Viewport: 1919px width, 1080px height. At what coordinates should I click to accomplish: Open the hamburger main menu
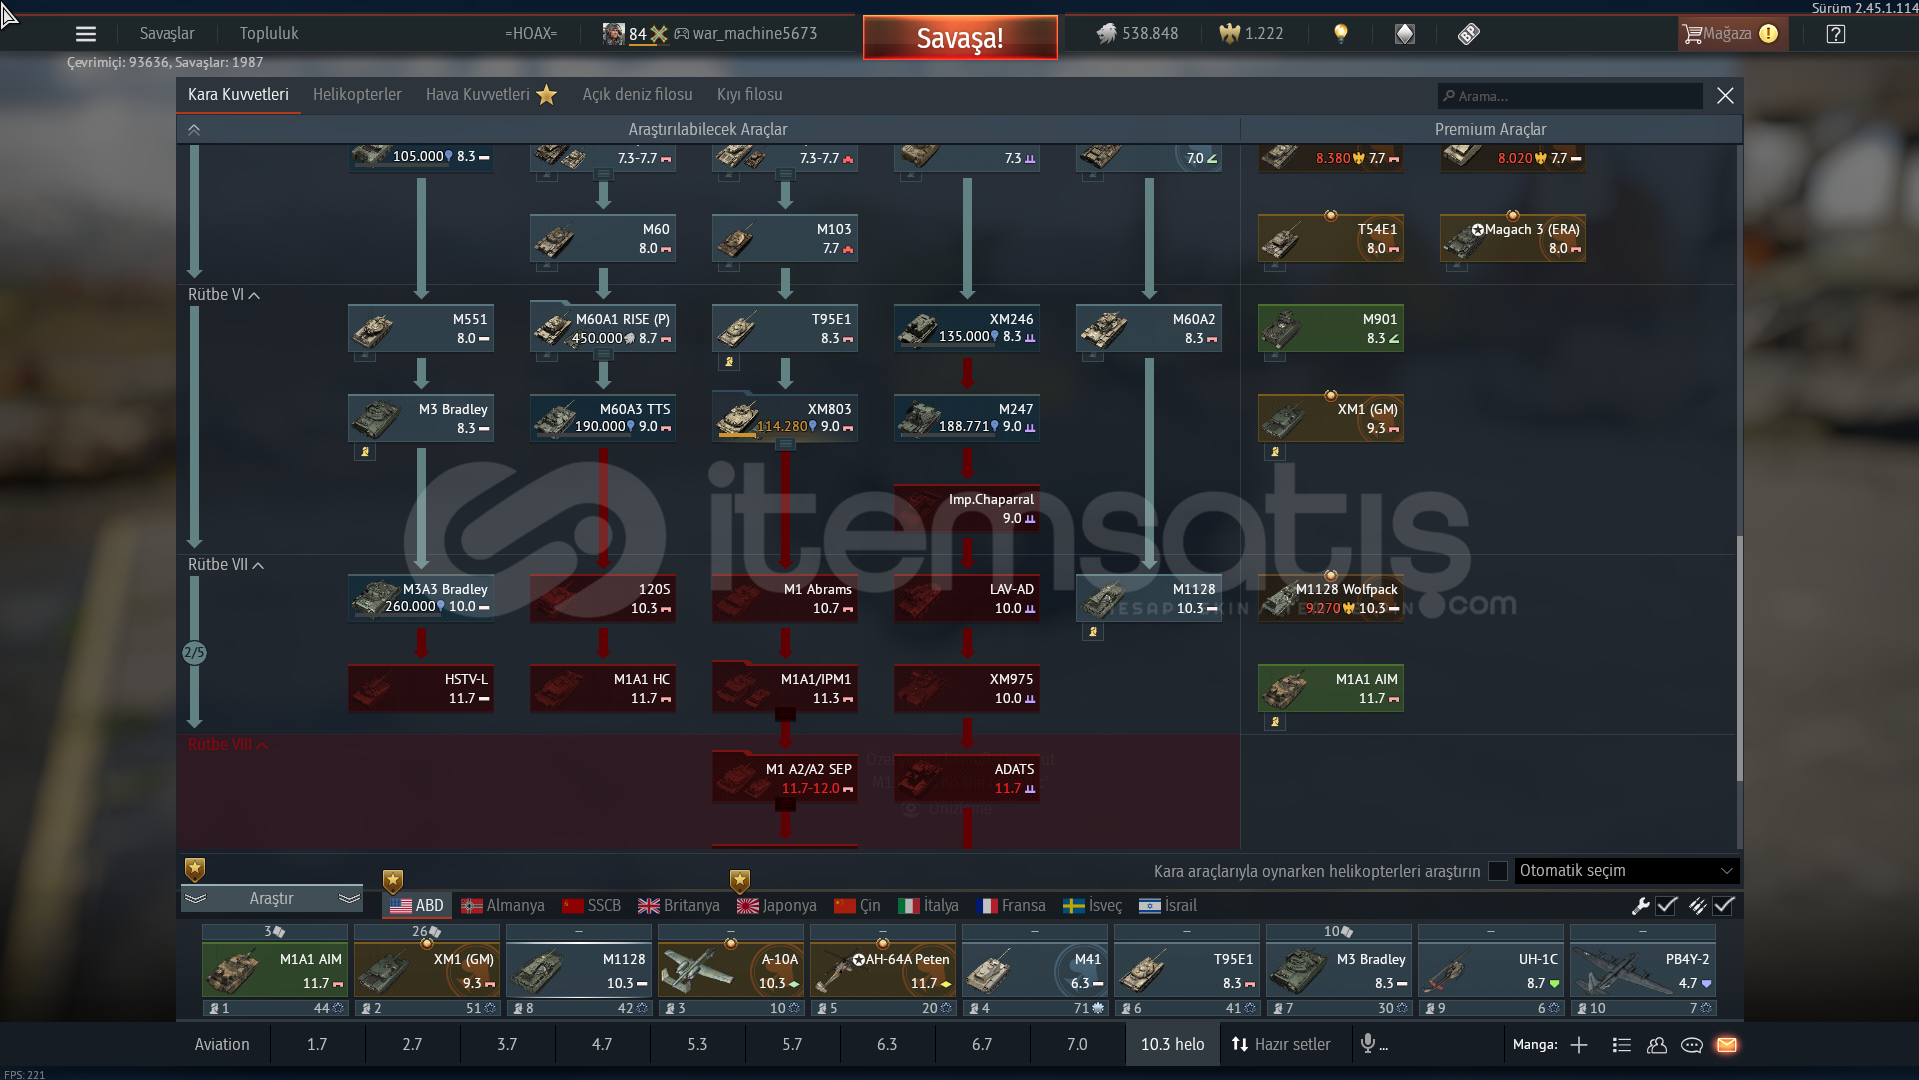(86, 34)
